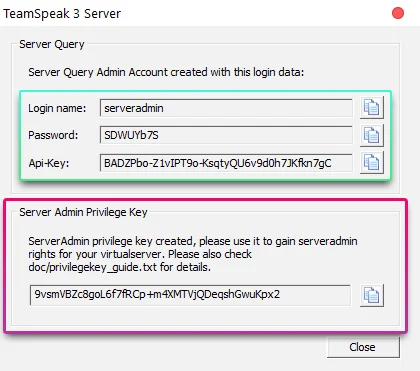Click the 'TeamSpeak 3 Server' window title
420x371 pixels.
pyautogui.click(x=62, y=14)
